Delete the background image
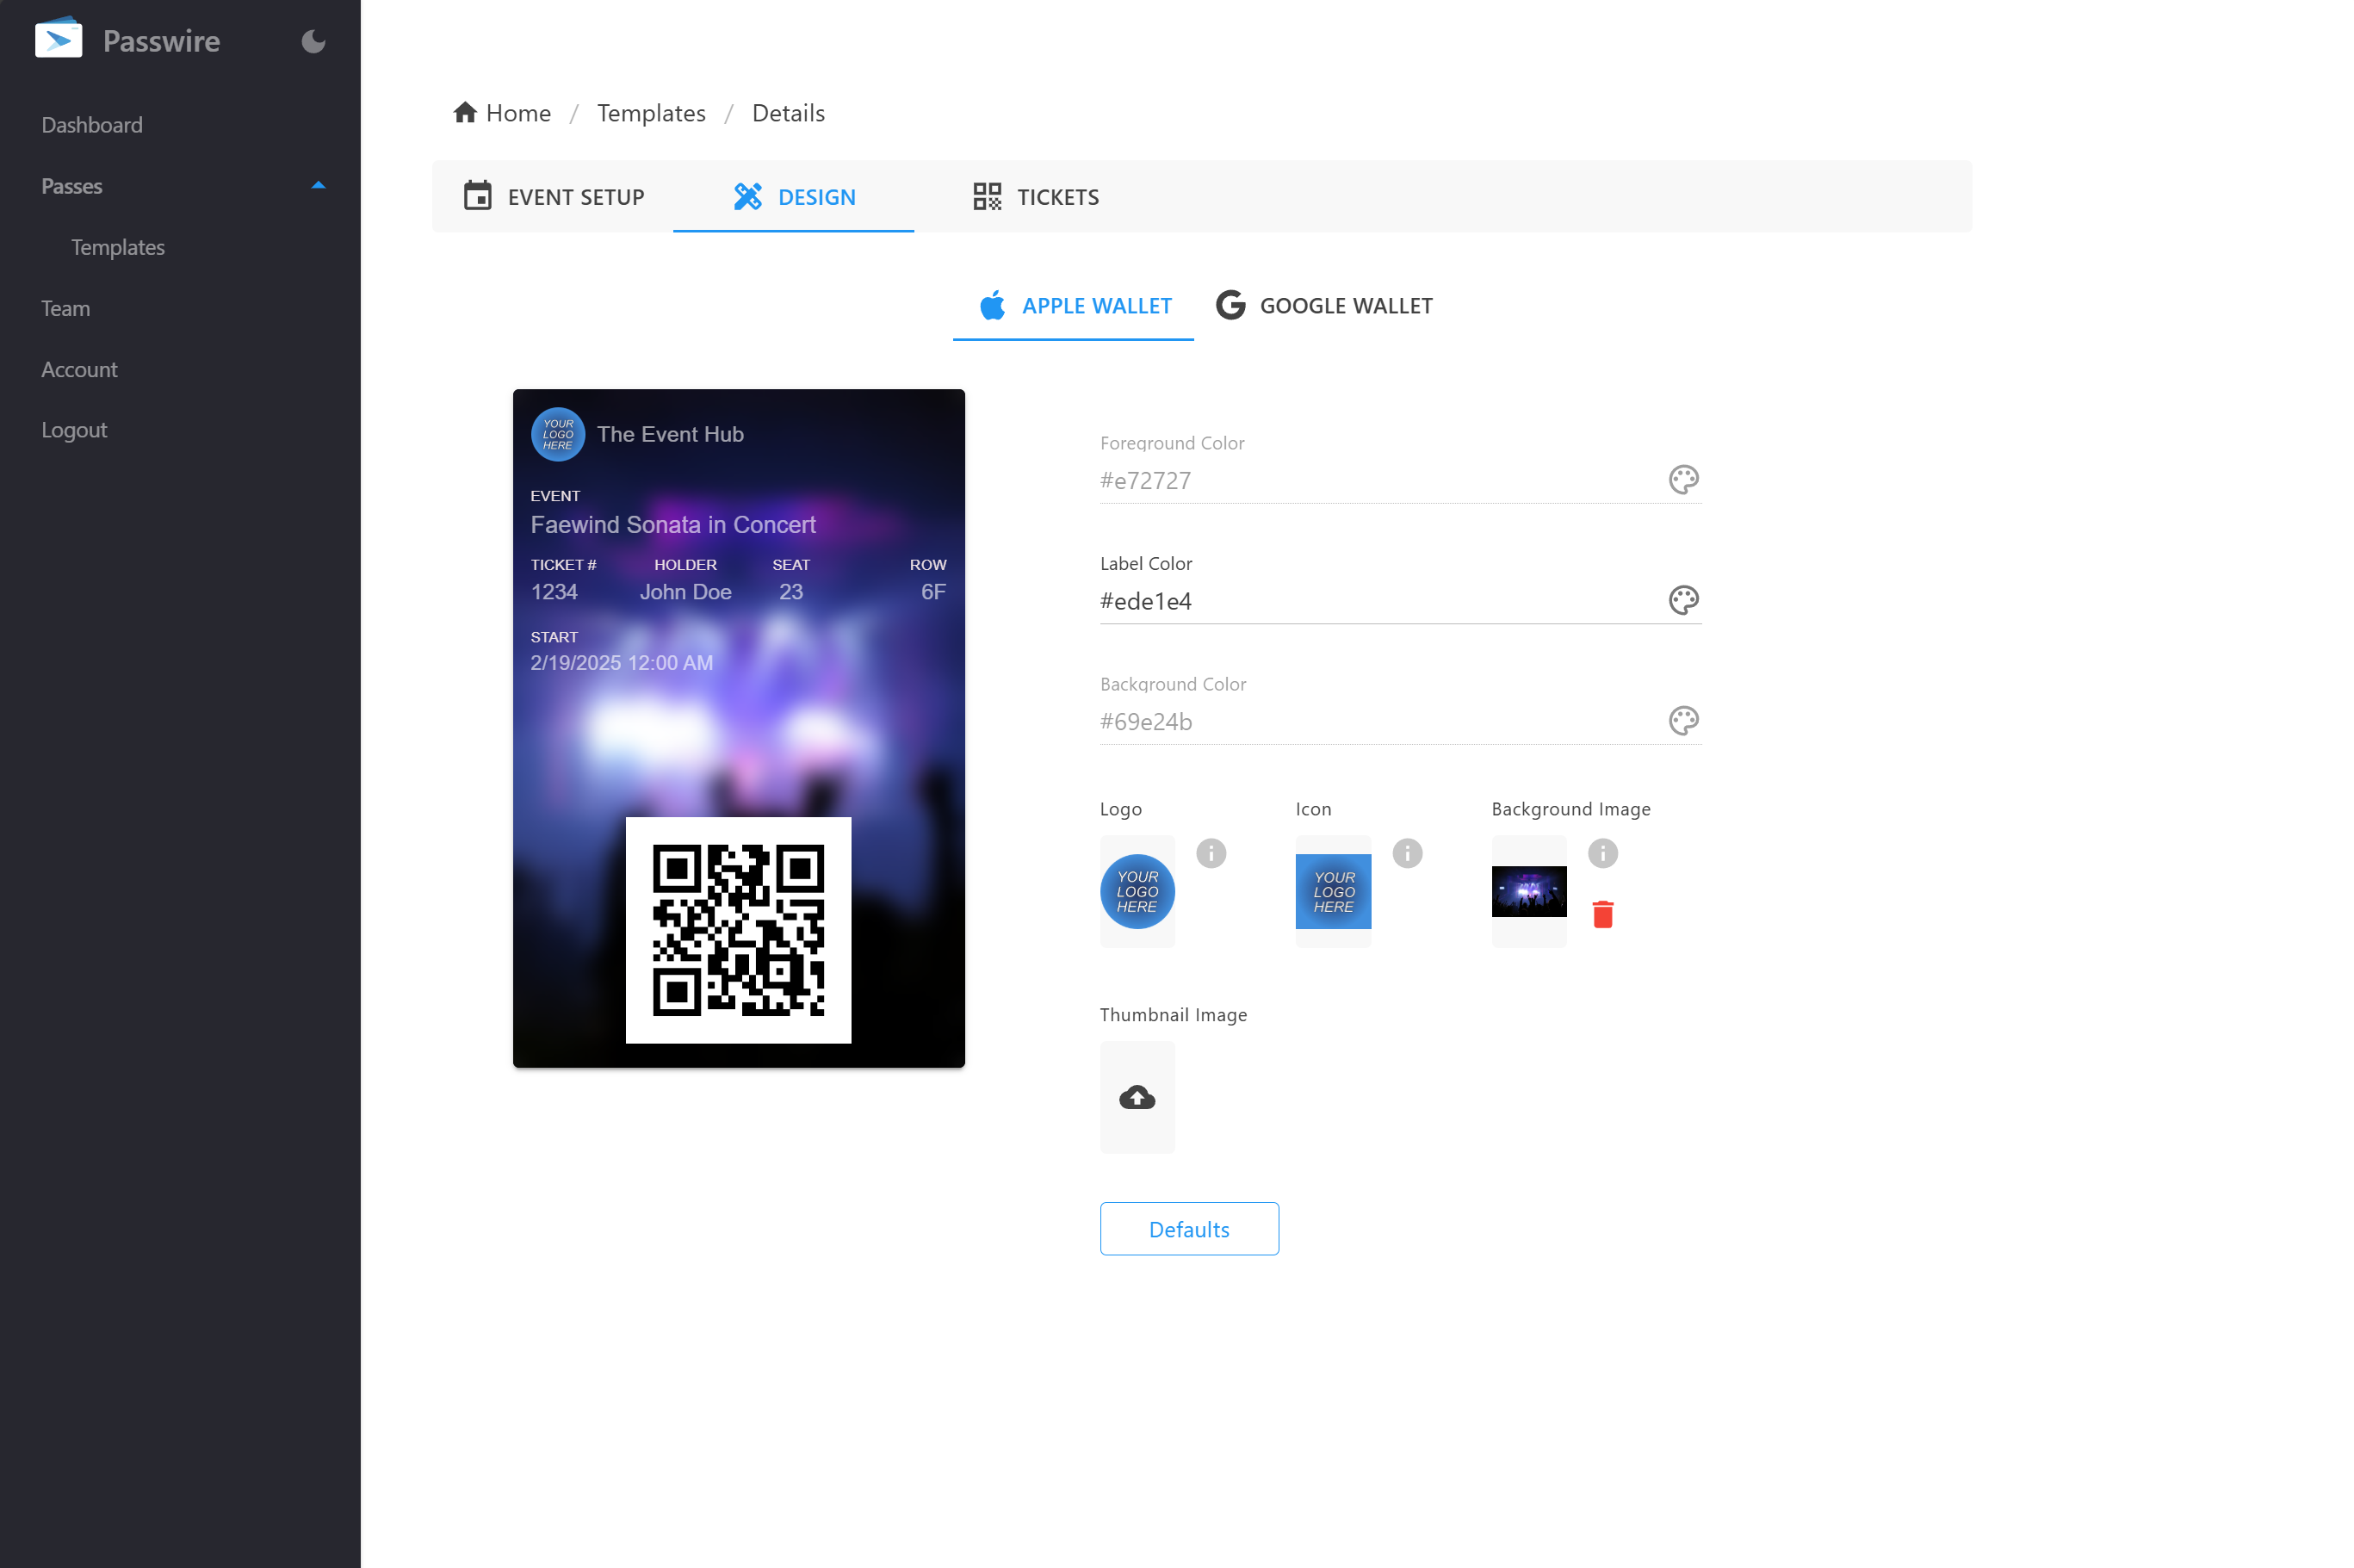This screenshot has width=2354, height=1568. click(x=1603, y=914)
